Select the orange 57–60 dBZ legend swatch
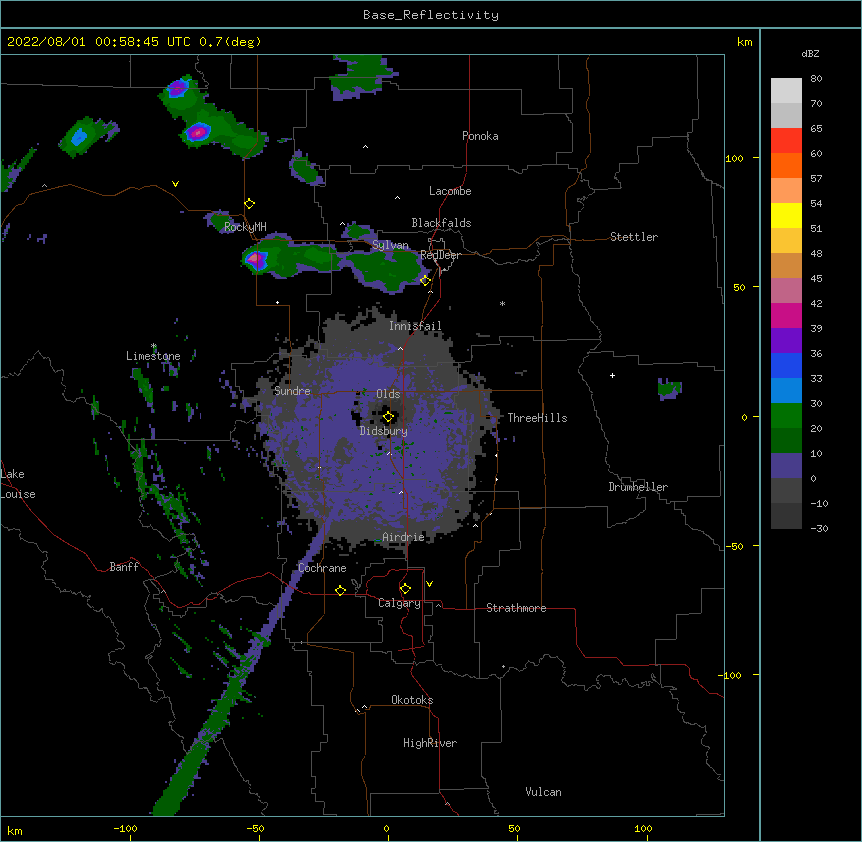The image size is (862, 842). [786, 166]
